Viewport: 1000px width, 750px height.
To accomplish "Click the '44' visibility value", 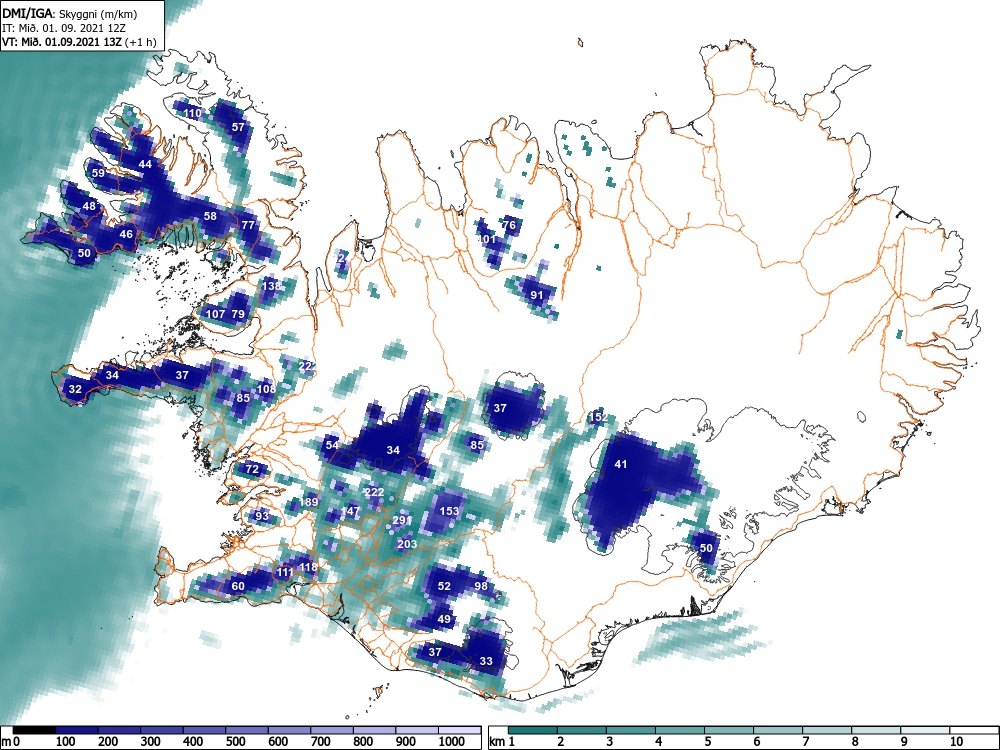I will pos(145,164).
